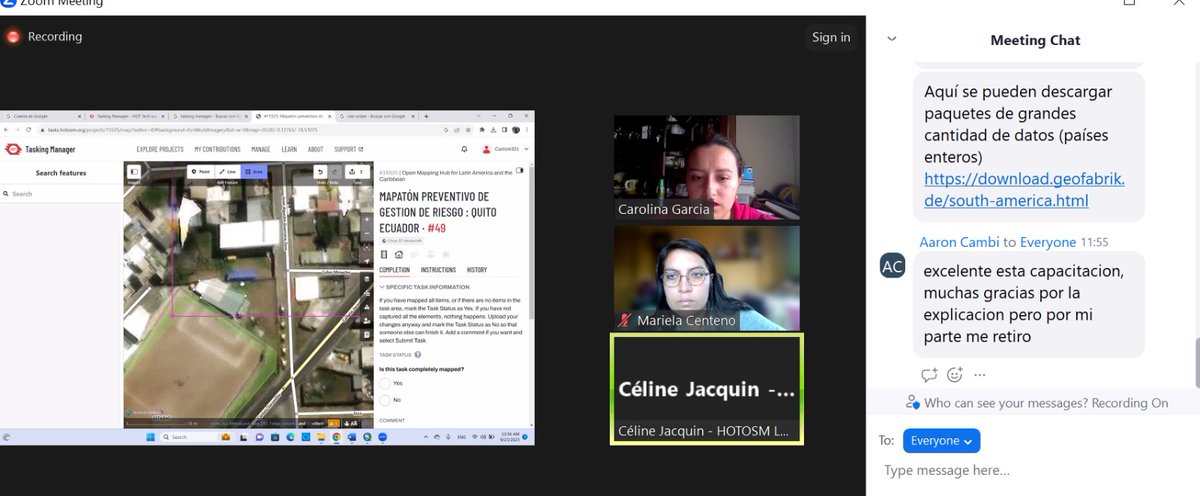Click the Redo arrow in editor
Screen dimensions: 1200x496
pos(334,171)
